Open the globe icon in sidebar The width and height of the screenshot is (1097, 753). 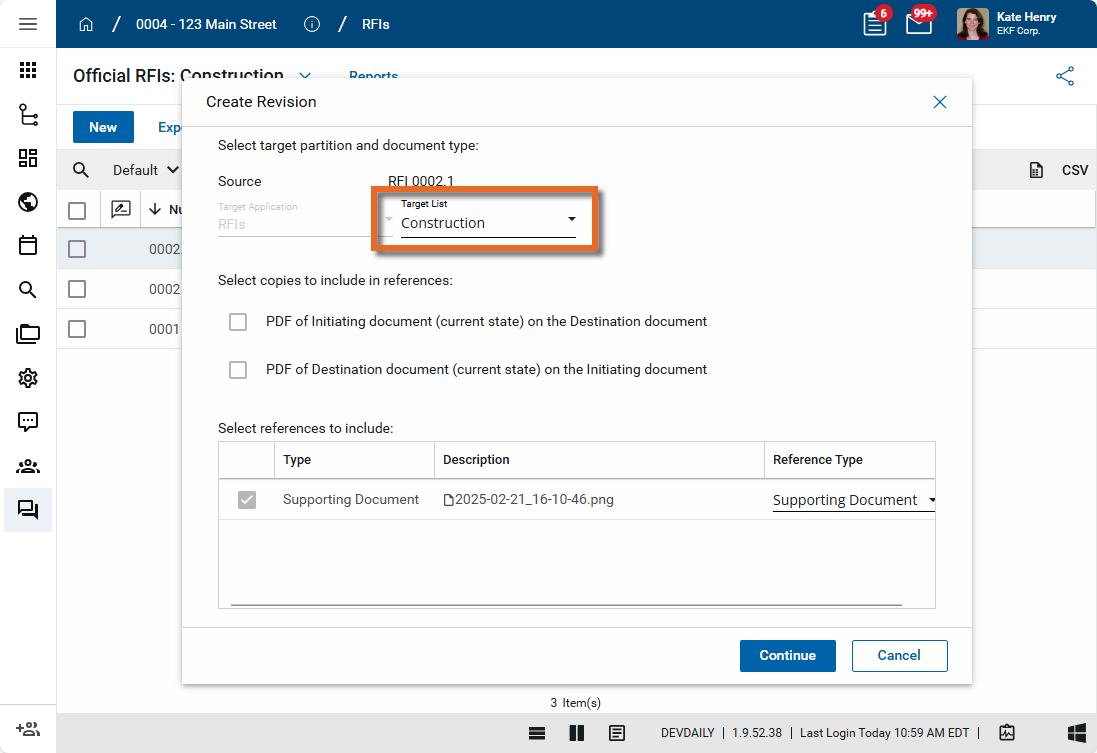click(x=28, y=202)
